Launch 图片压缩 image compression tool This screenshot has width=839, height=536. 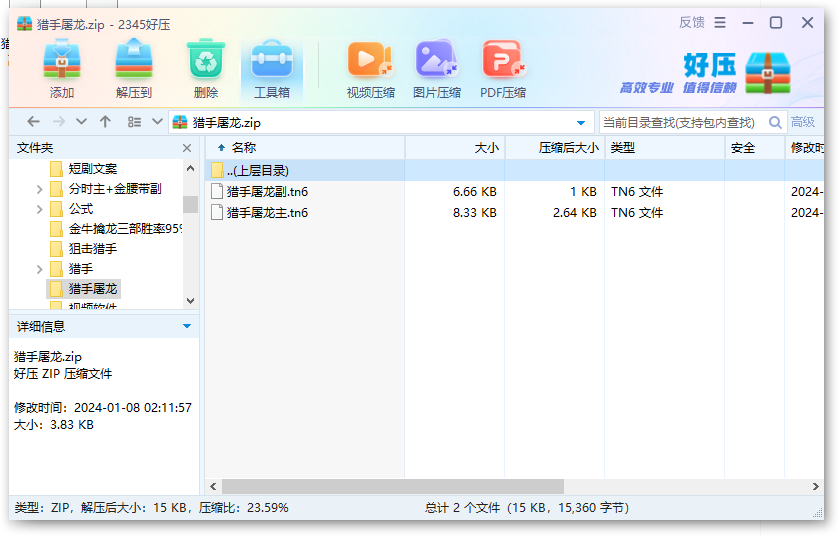437,69
